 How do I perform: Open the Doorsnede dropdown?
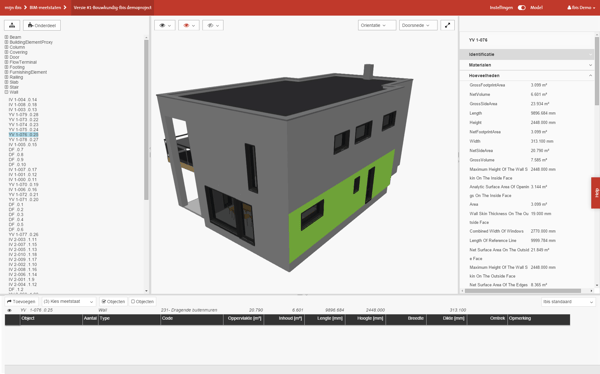418,25
